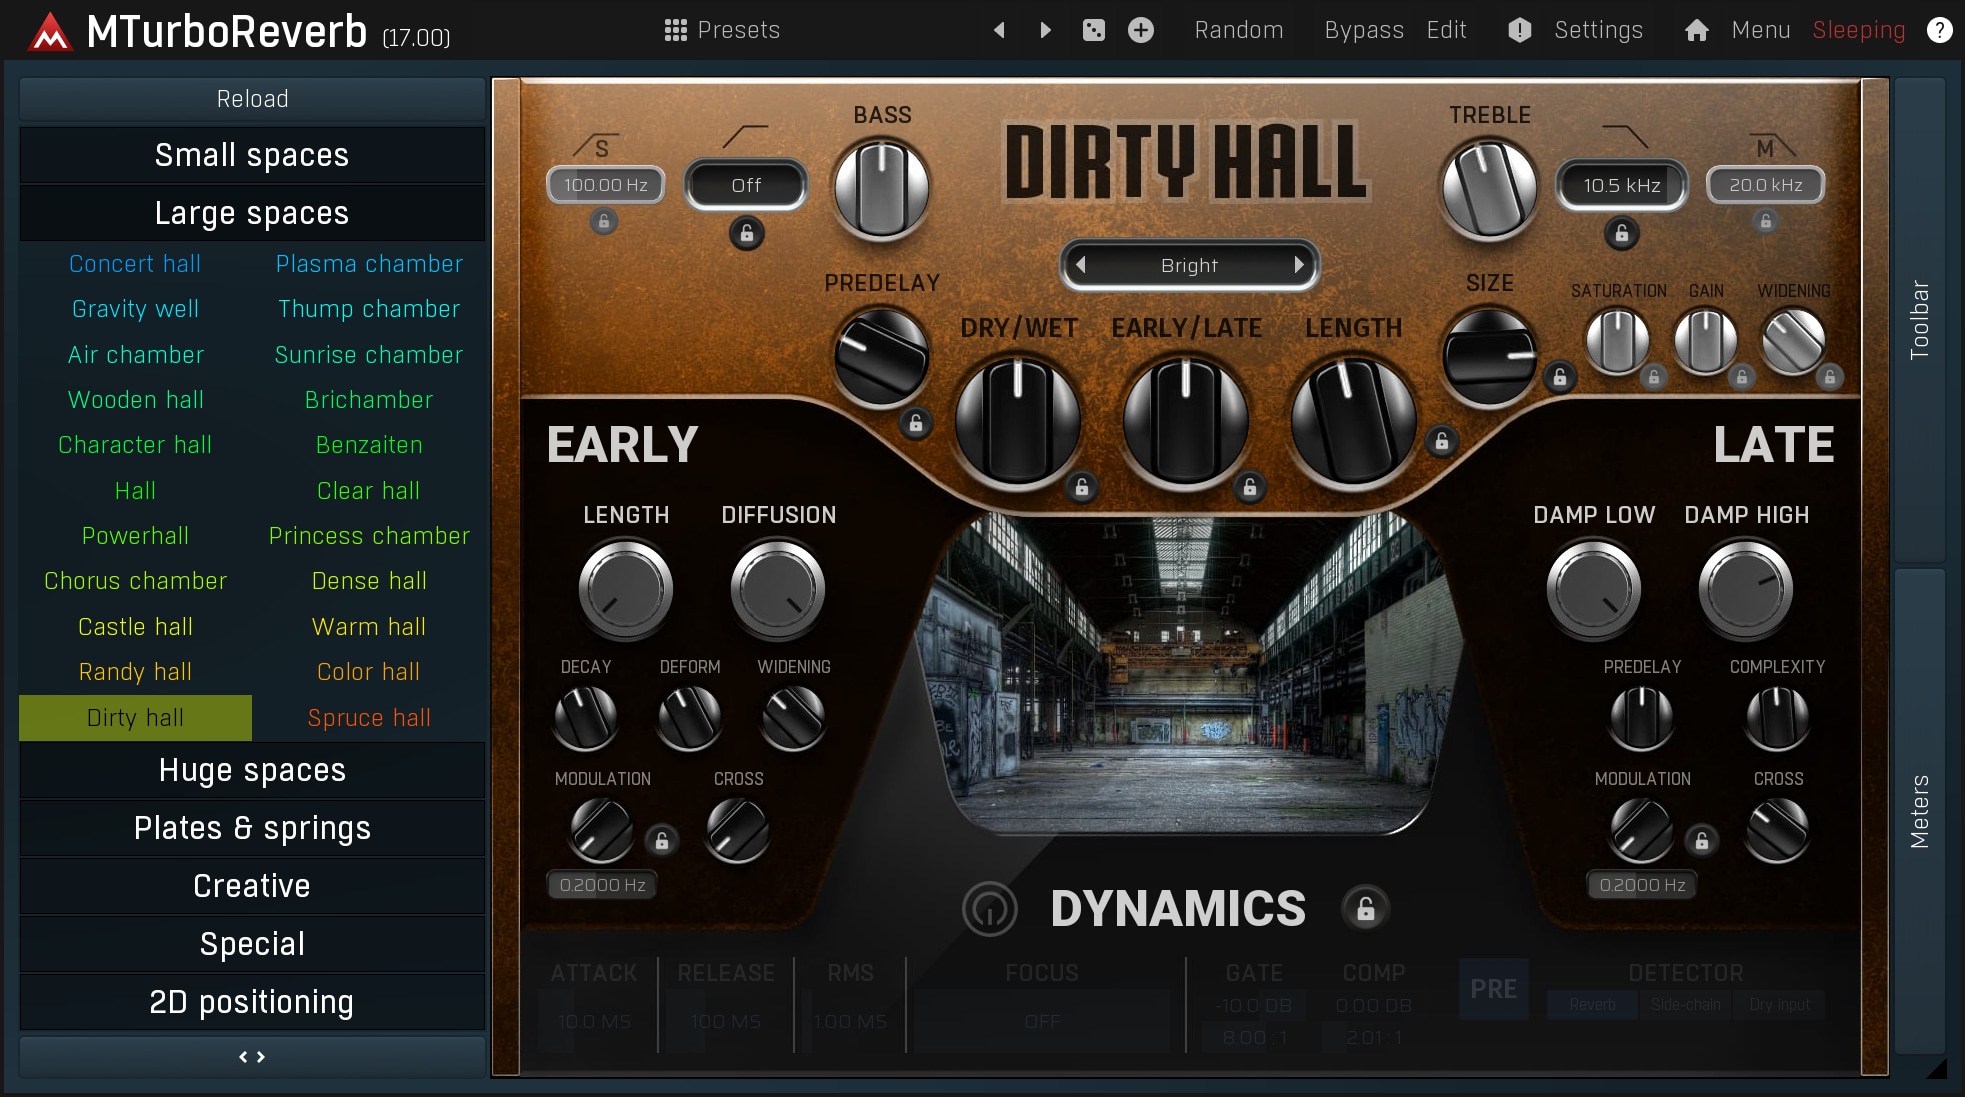Click the next preset arrow icon

pyautogui.click(x=1045, y=30)
